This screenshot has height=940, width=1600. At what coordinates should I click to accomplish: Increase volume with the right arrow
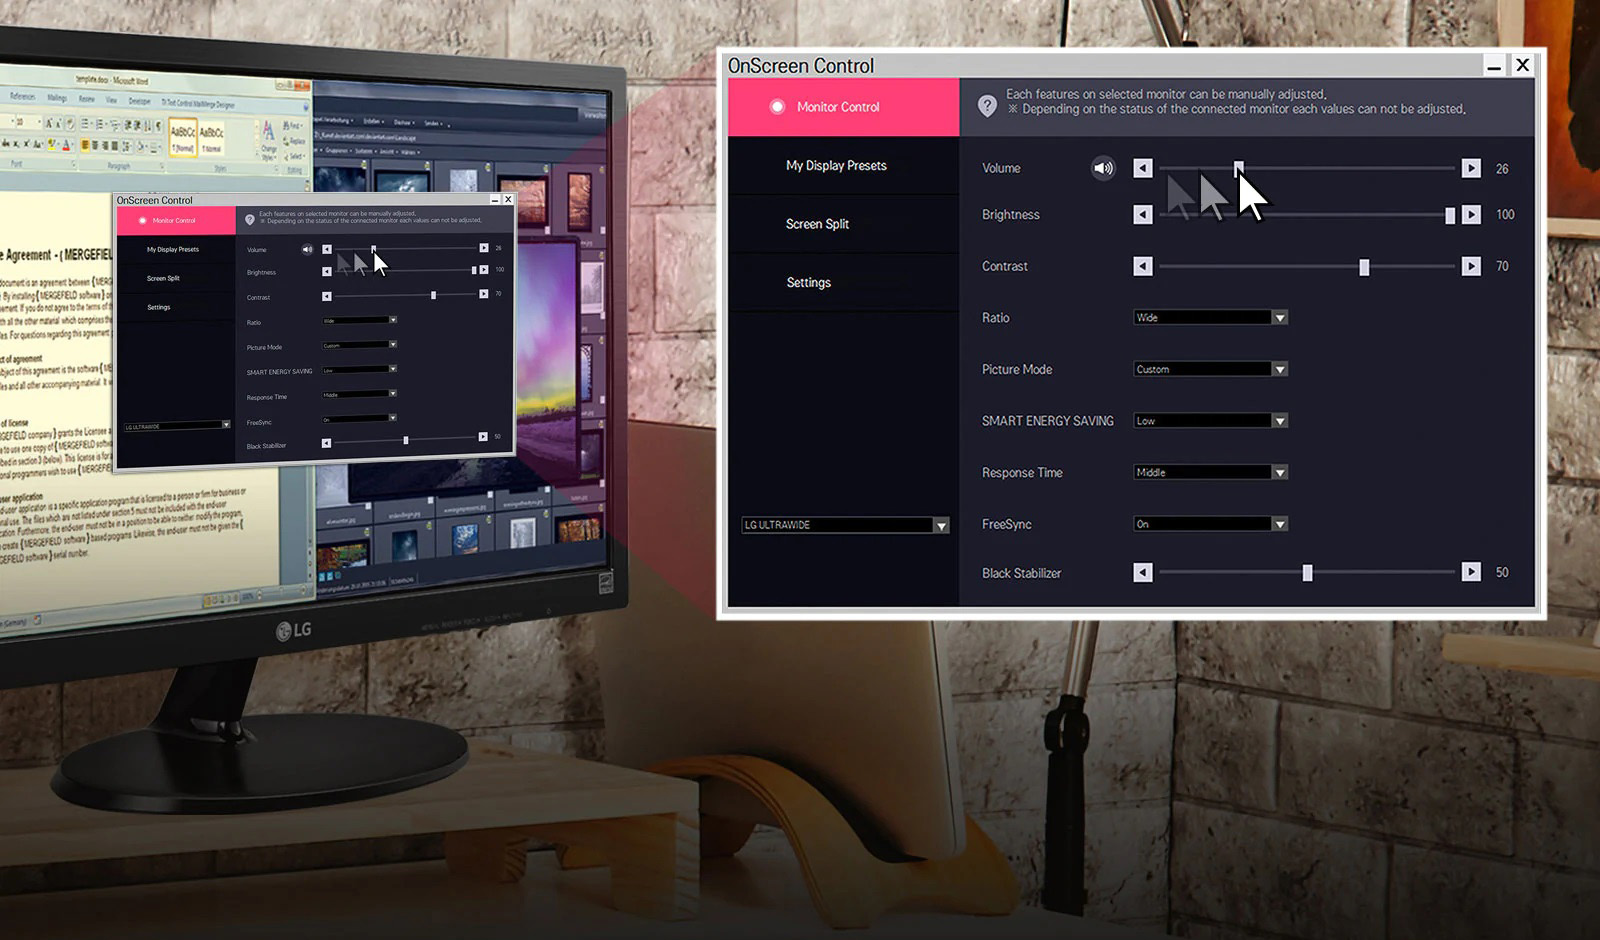pyautogui.click(x=1470, y=168)
